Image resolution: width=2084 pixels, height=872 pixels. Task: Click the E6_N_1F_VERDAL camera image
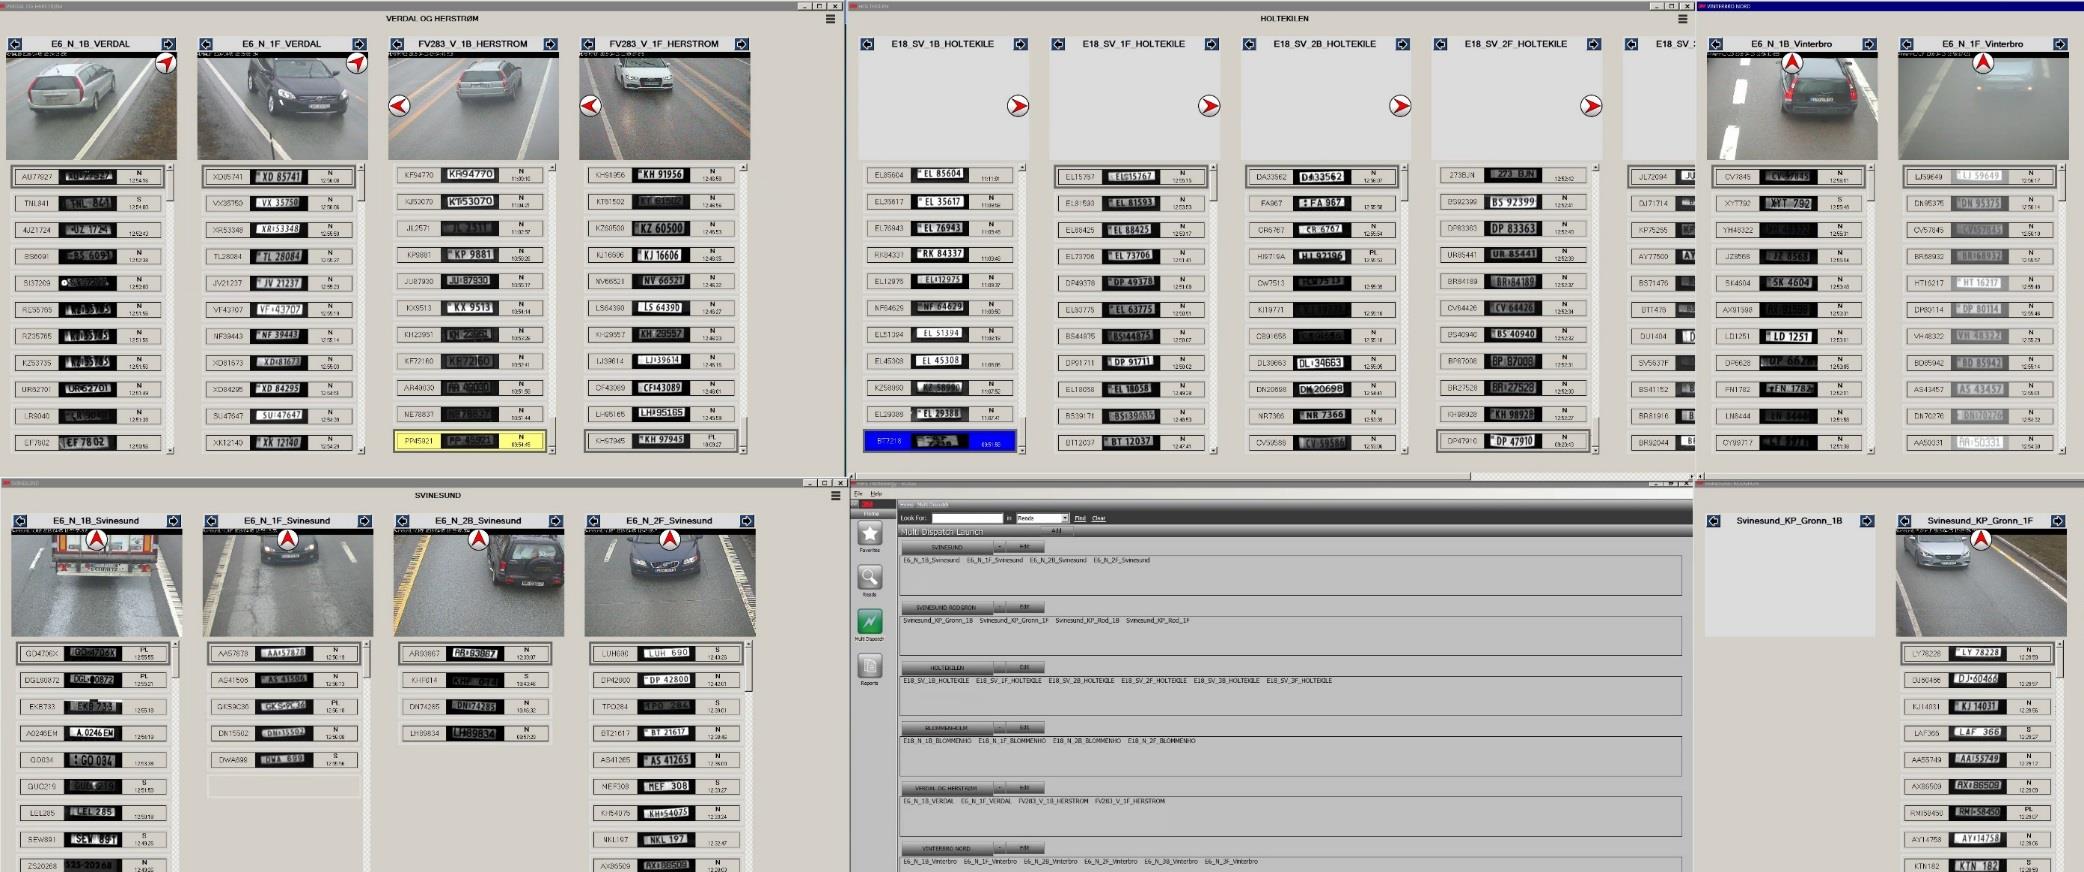point(282,106)
